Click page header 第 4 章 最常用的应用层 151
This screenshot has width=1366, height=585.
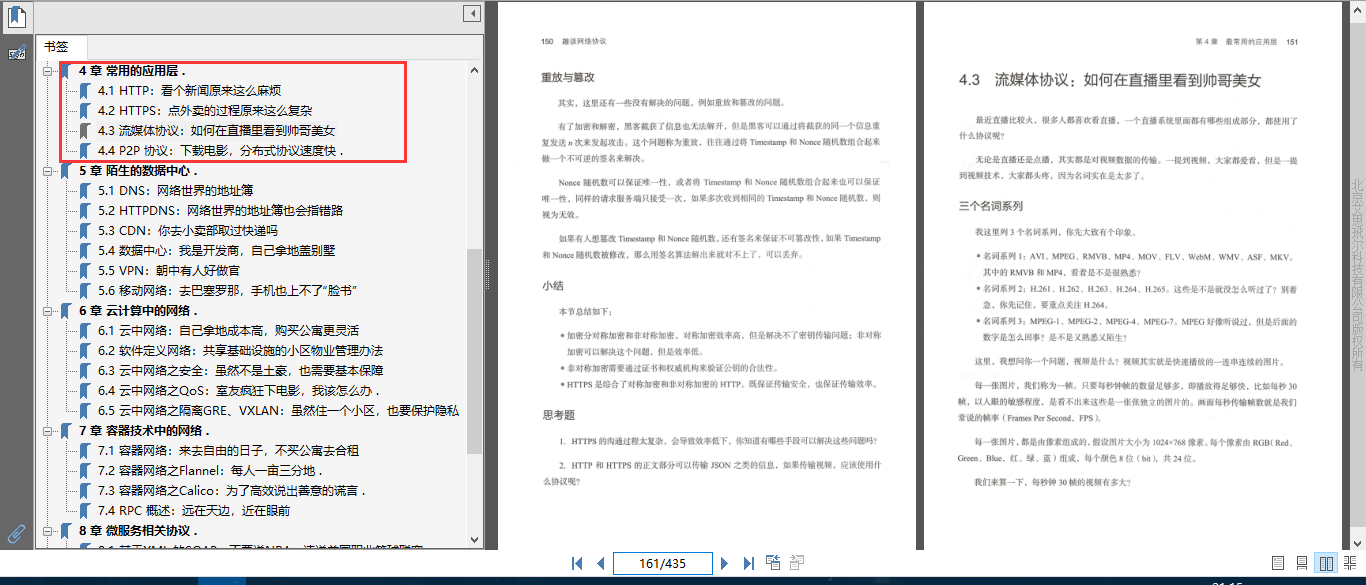[1246, 42]
